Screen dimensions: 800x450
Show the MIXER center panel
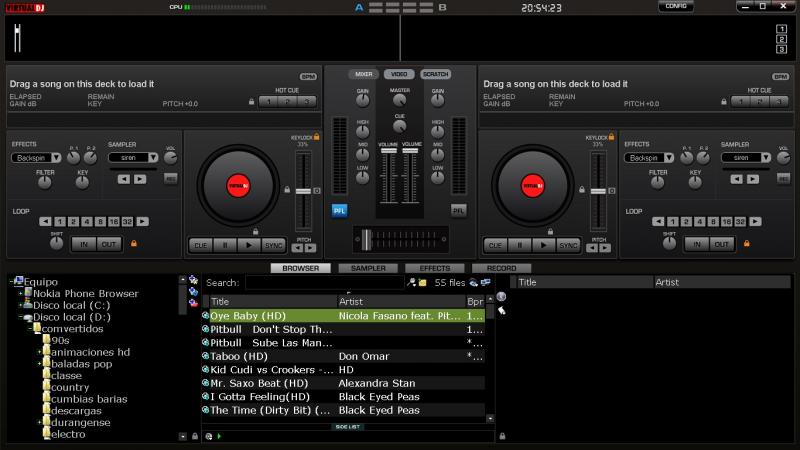[x=364, y=74]
